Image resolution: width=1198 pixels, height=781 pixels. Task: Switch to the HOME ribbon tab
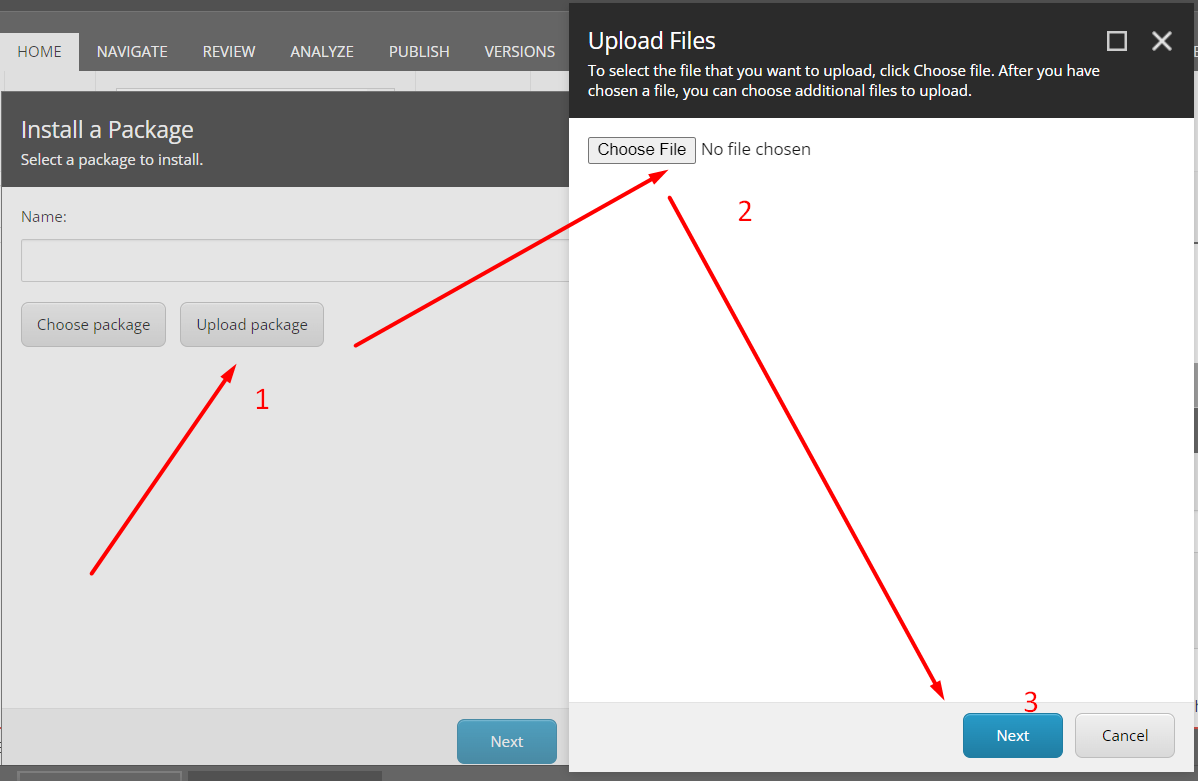coord(40,52)
